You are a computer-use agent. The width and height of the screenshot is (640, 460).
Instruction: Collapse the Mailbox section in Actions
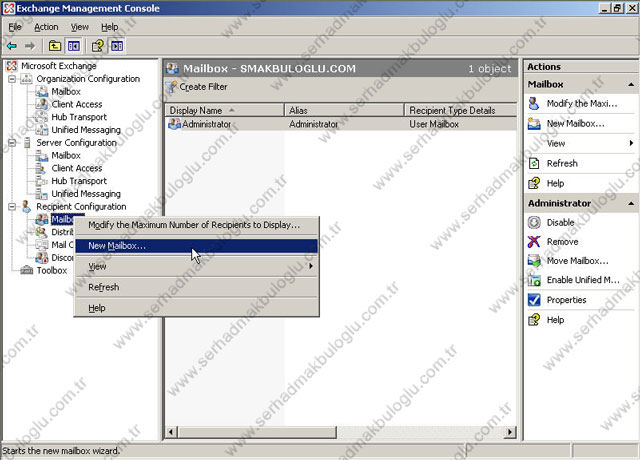(x=631, y=84)
